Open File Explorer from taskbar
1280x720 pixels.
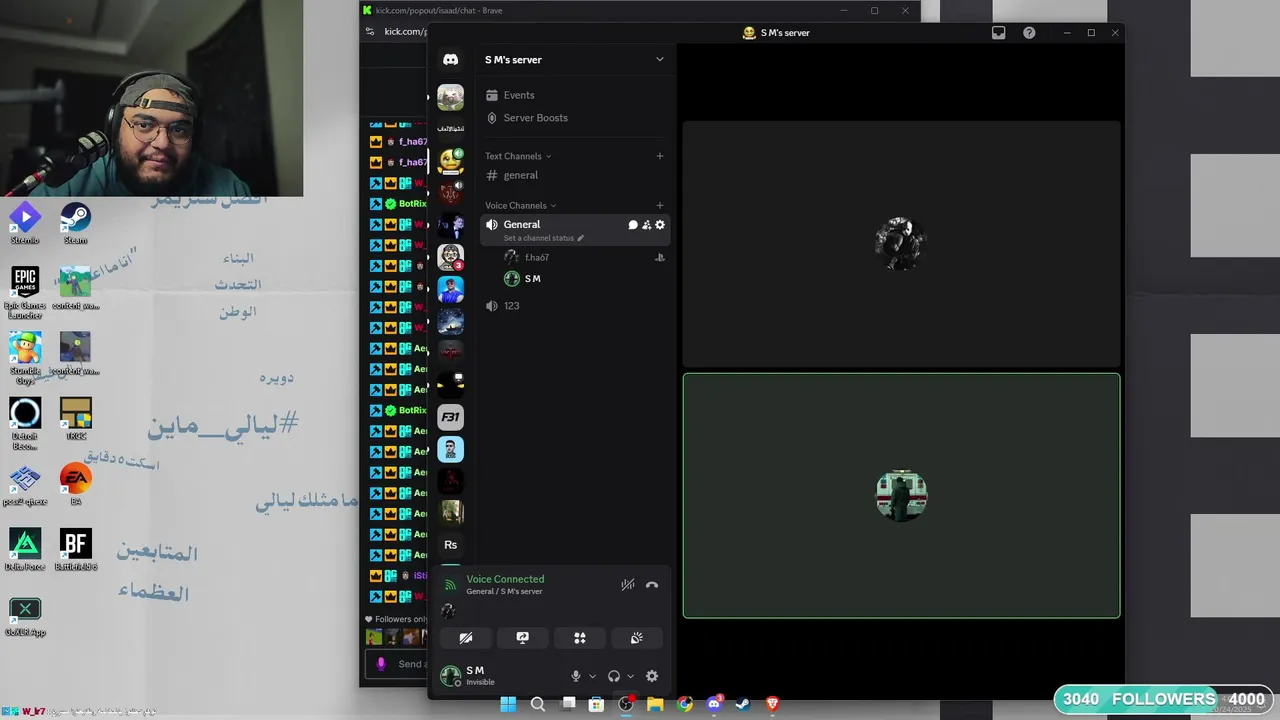coord(655,704)
